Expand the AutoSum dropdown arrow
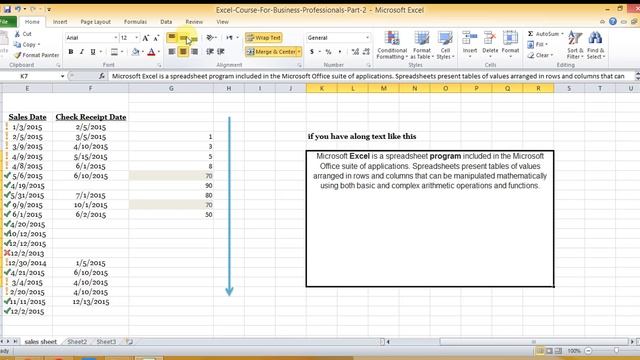This screenshot has height=360, width=640. click(562, 34)
